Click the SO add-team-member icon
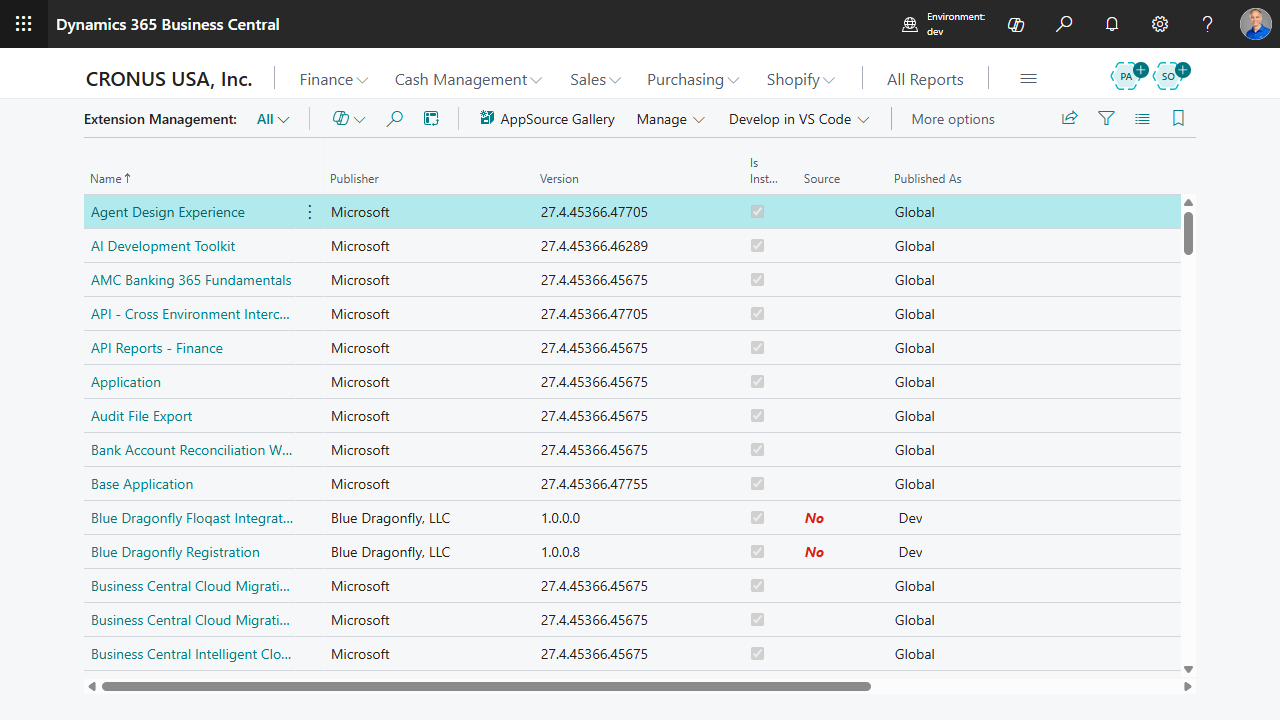The width and height of the screenshot is (1280, 720). coord(1171,75)
